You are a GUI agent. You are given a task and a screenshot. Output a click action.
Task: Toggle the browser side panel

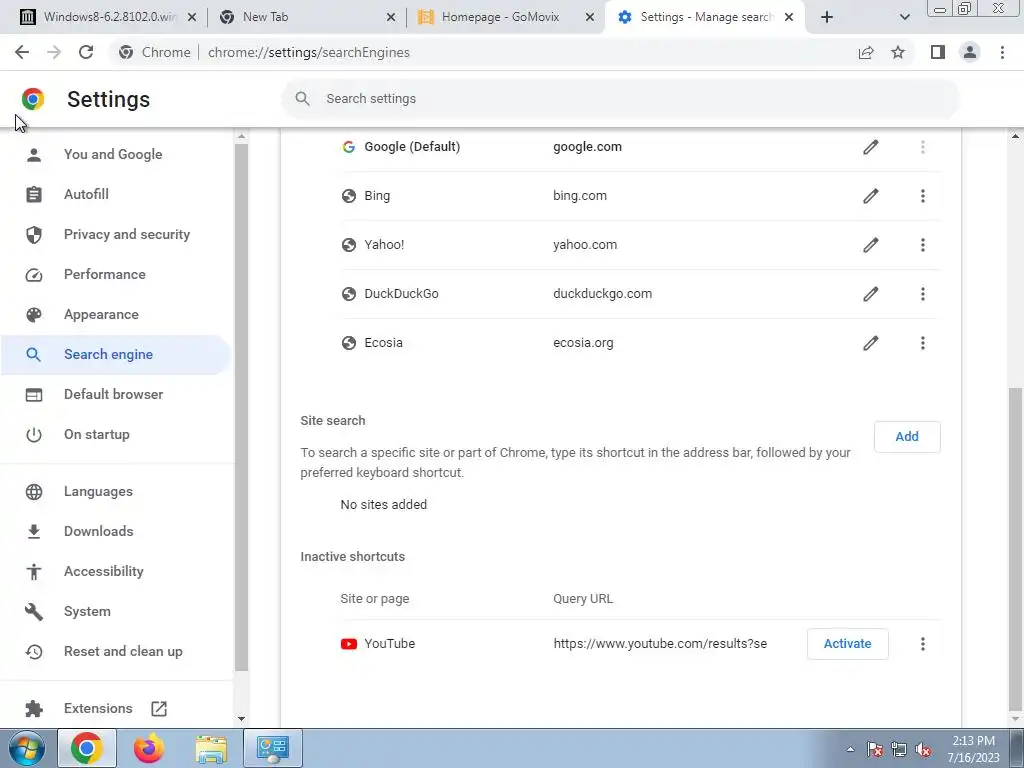(x=938, y=52)
